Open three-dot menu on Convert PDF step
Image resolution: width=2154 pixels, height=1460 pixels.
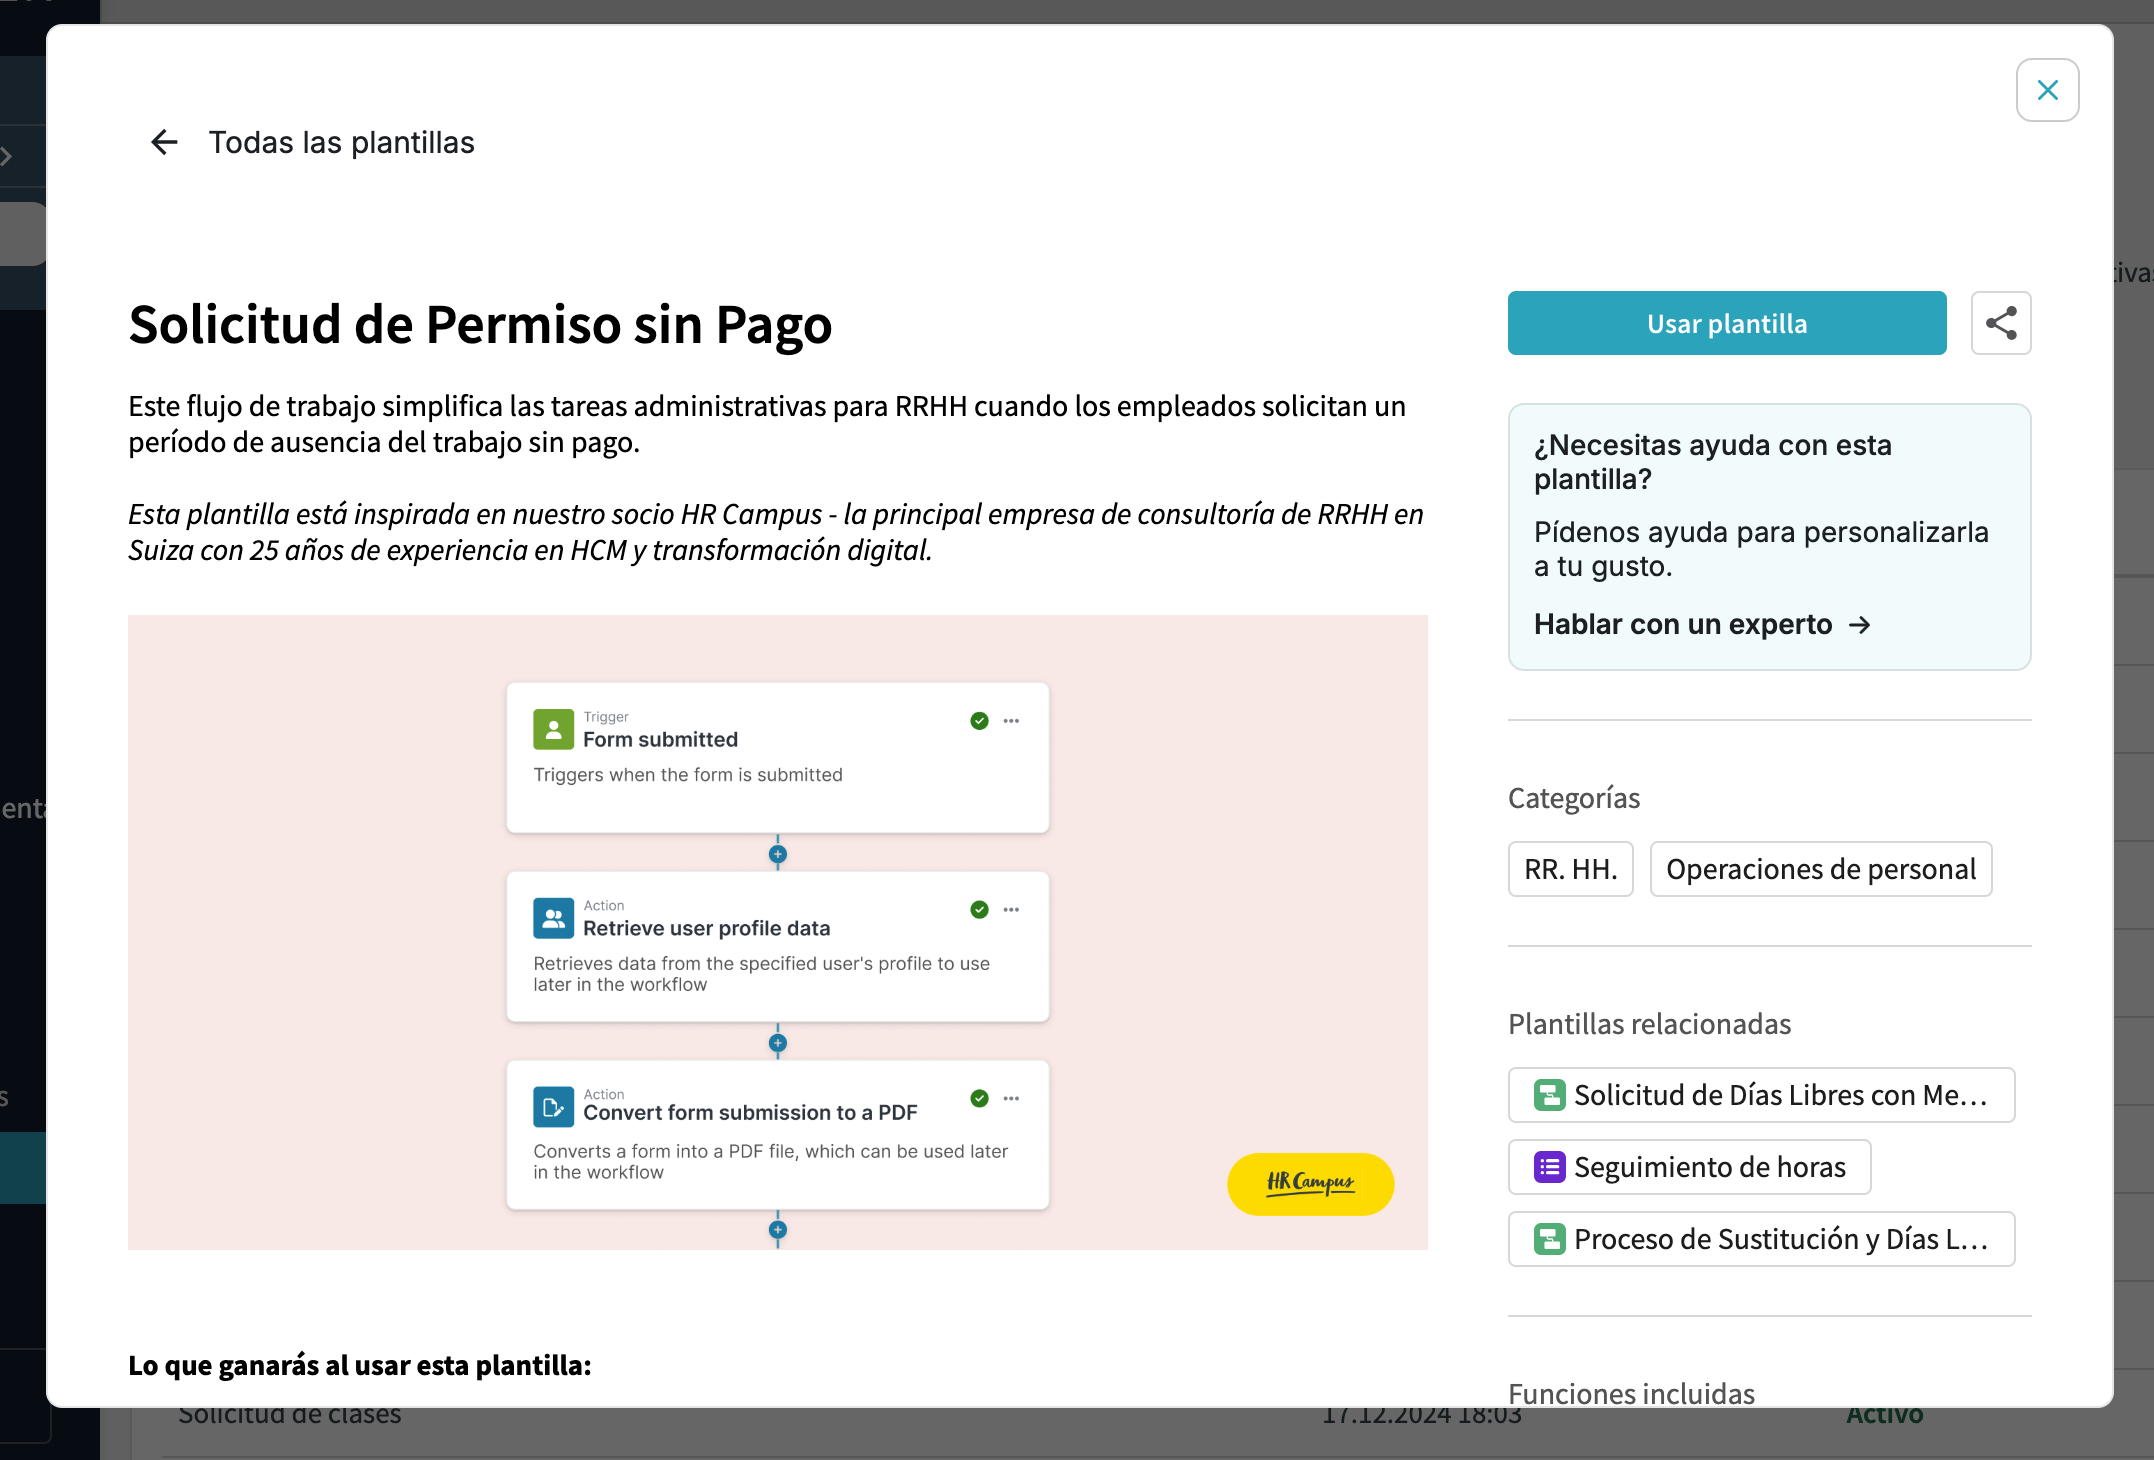1011,1098
